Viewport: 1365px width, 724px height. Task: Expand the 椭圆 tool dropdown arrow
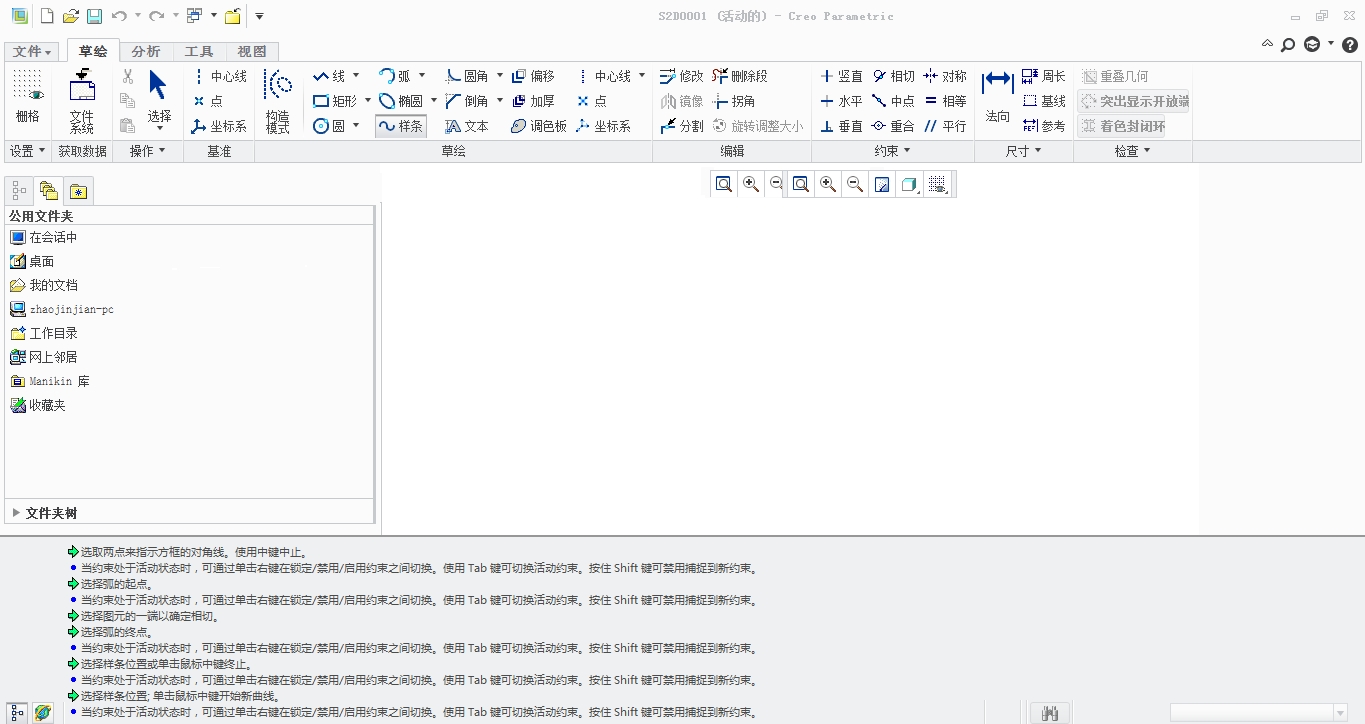pyautogui.click(x=433, y=101)
